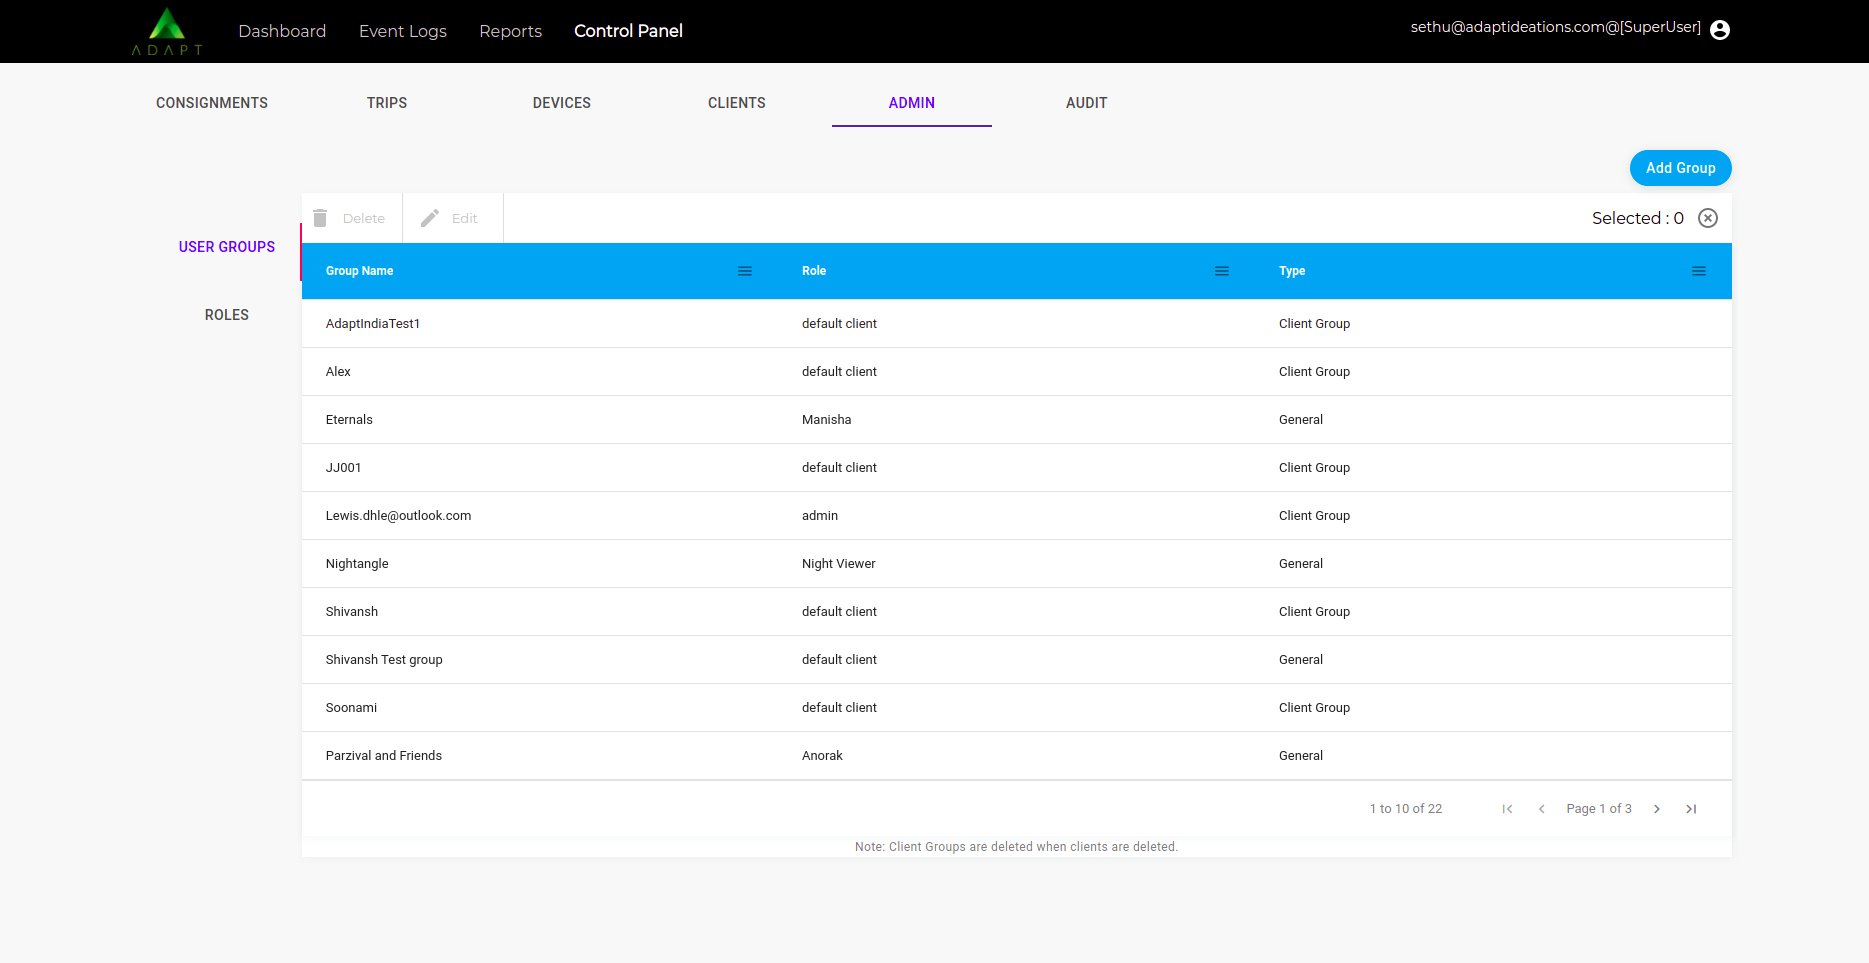Select the JJ001 group row
The image size is (1869, 963).
tap(1017, 468)
